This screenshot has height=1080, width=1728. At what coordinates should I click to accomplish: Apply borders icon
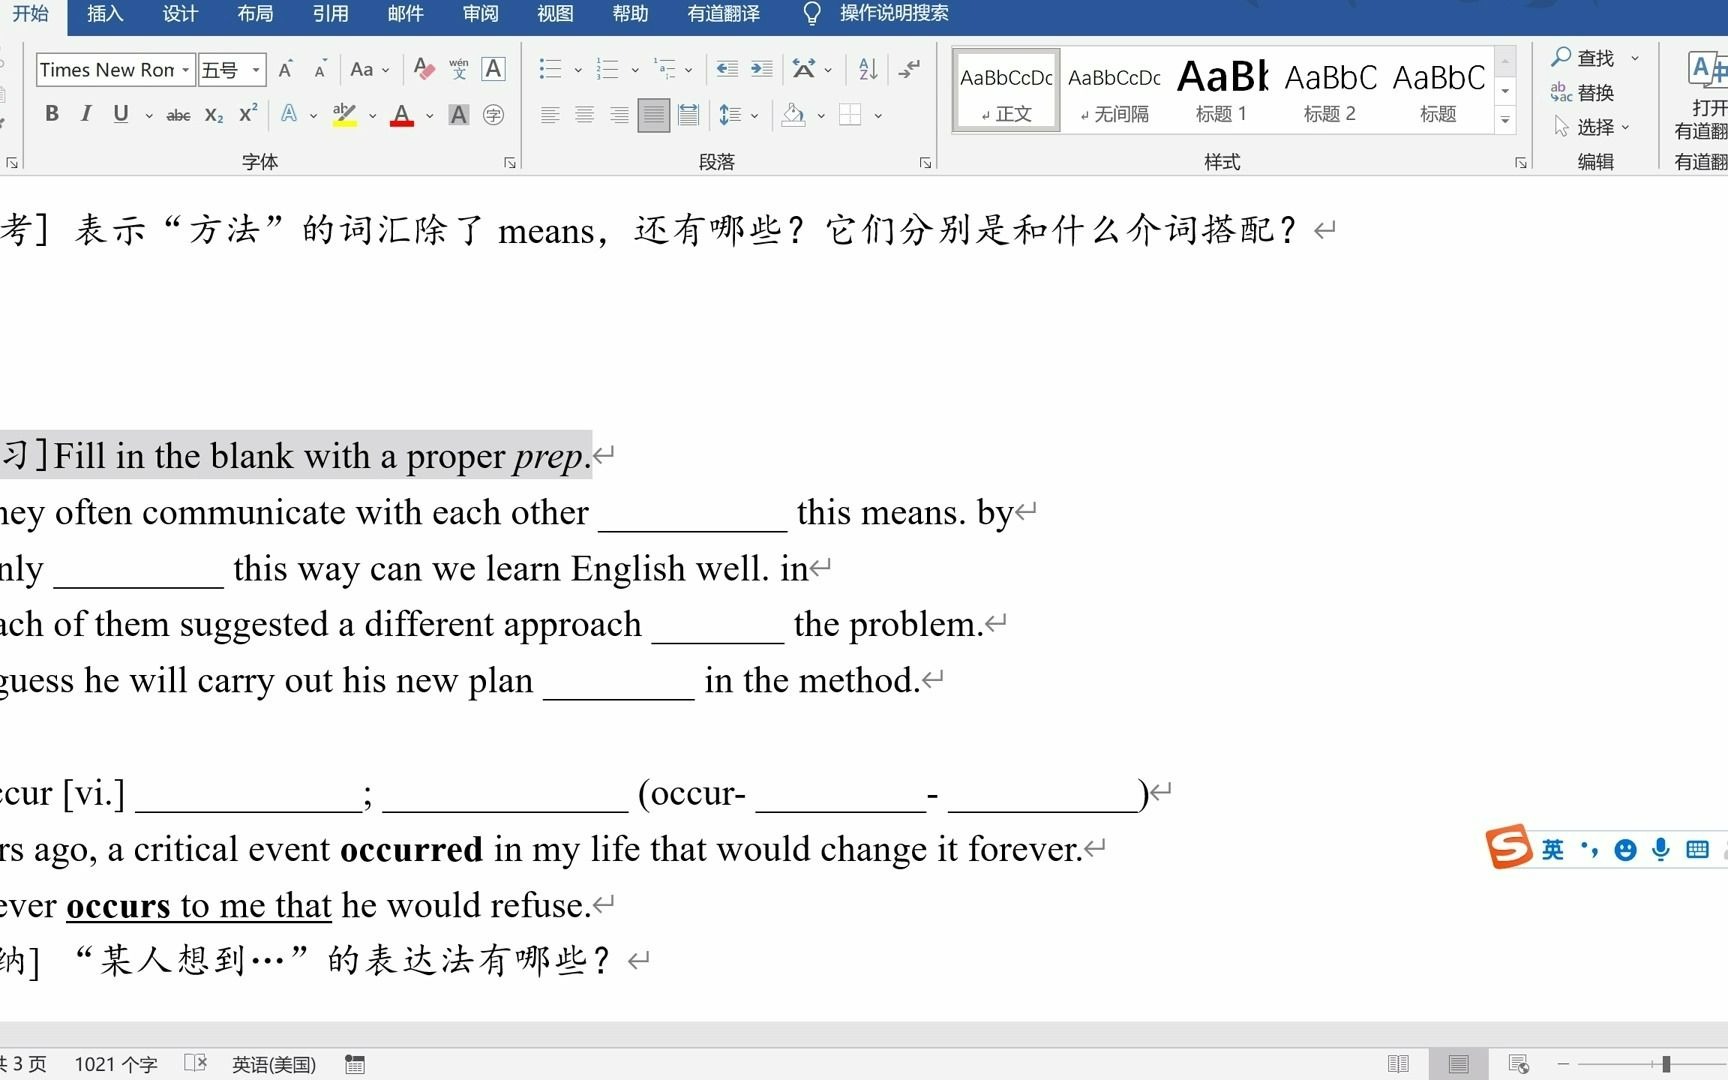850,115
